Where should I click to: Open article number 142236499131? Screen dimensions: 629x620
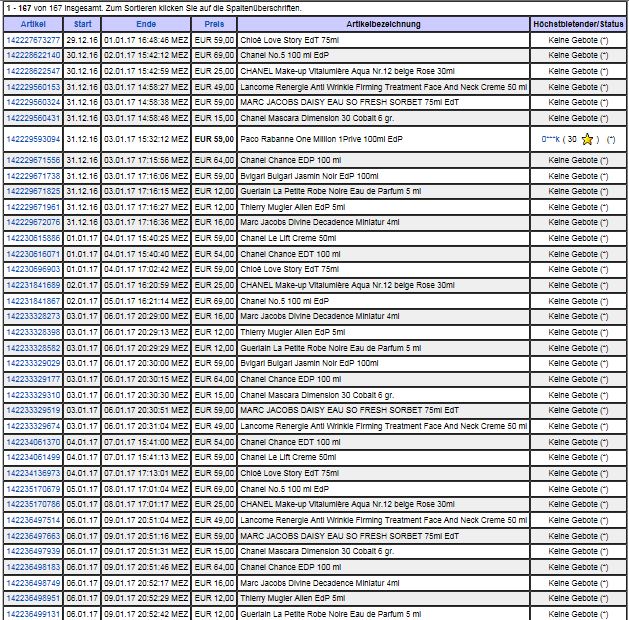coord(33,614)
